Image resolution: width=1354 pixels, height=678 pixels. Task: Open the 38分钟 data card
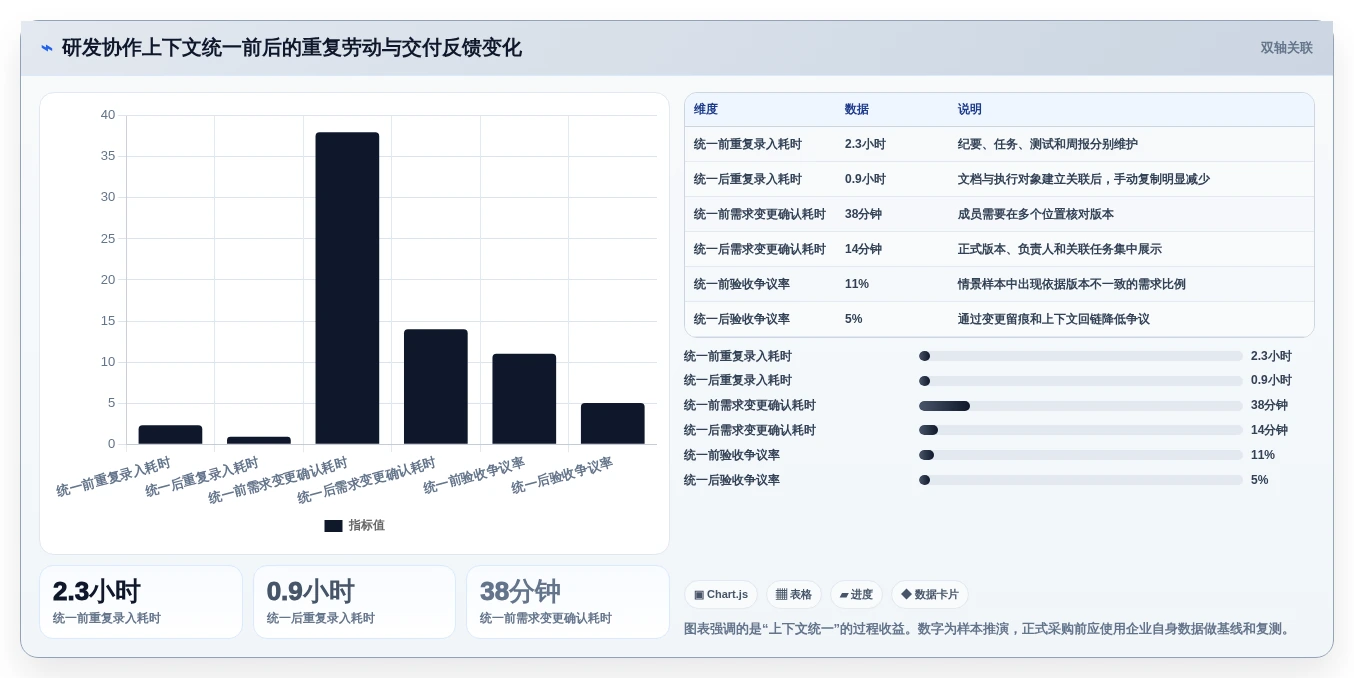pos(568,602)
